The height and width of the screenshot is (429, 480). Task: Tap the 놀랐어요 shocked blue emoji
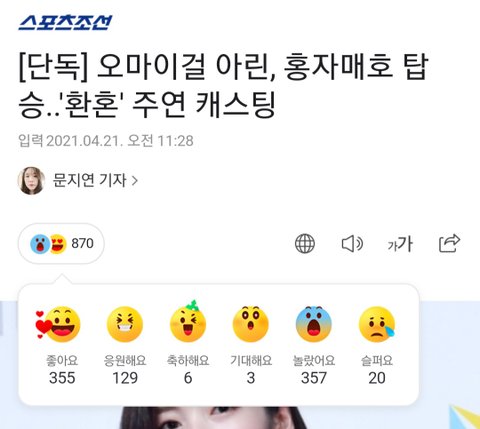(x=314, y=324)
